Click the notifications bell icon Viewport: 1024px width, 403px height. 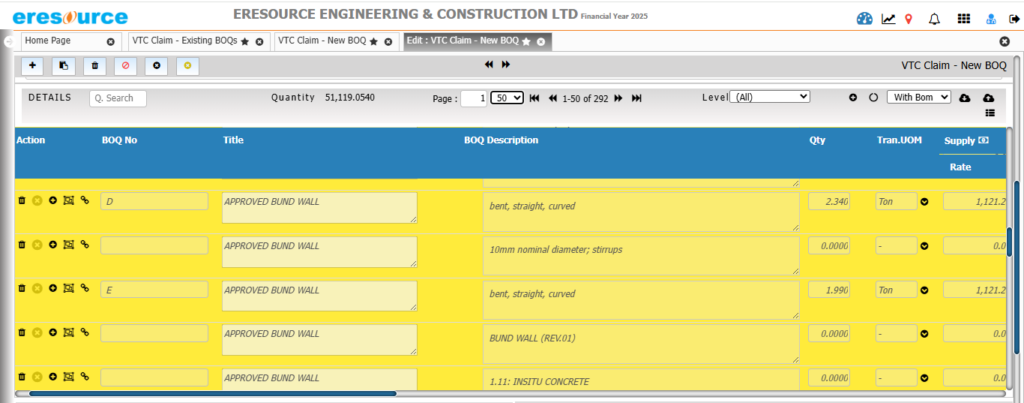click(935, 19)
